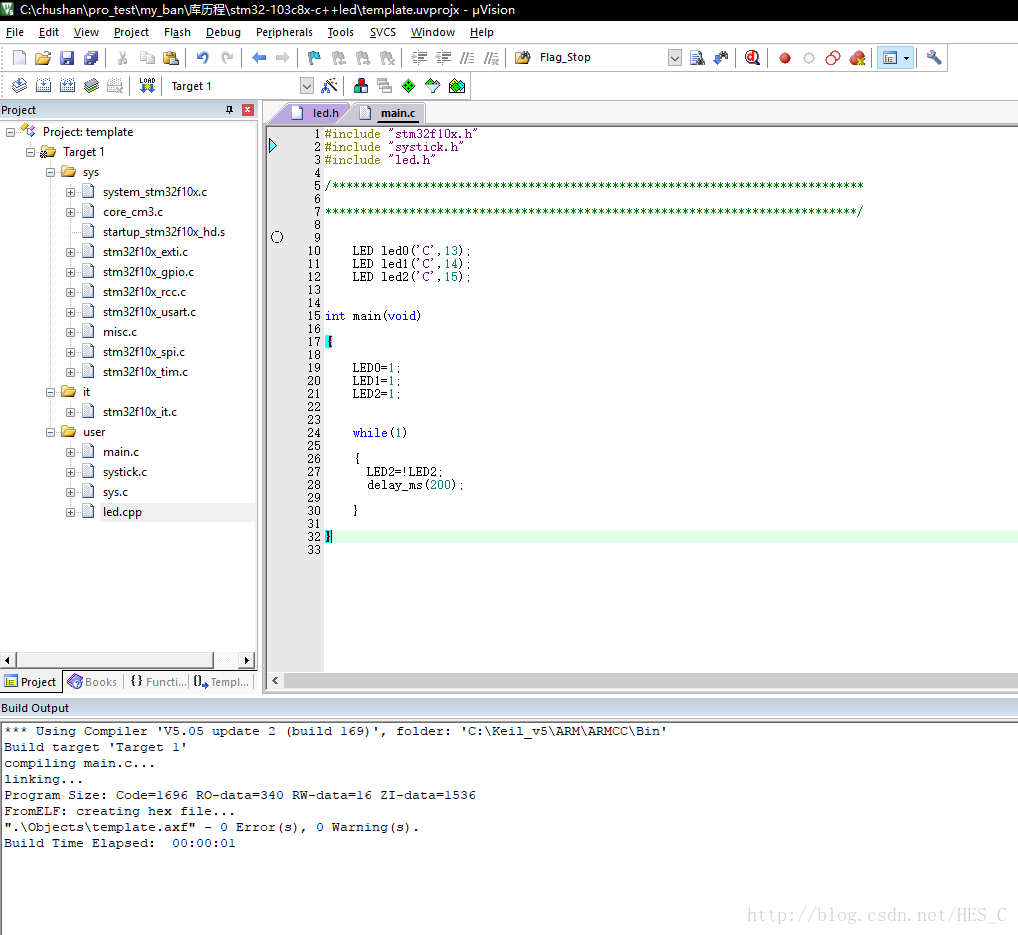The height and width of the screenshot is (935, 1018).
Task: Insert a bookmark with flag icon
Action: (x=314, y=58)
